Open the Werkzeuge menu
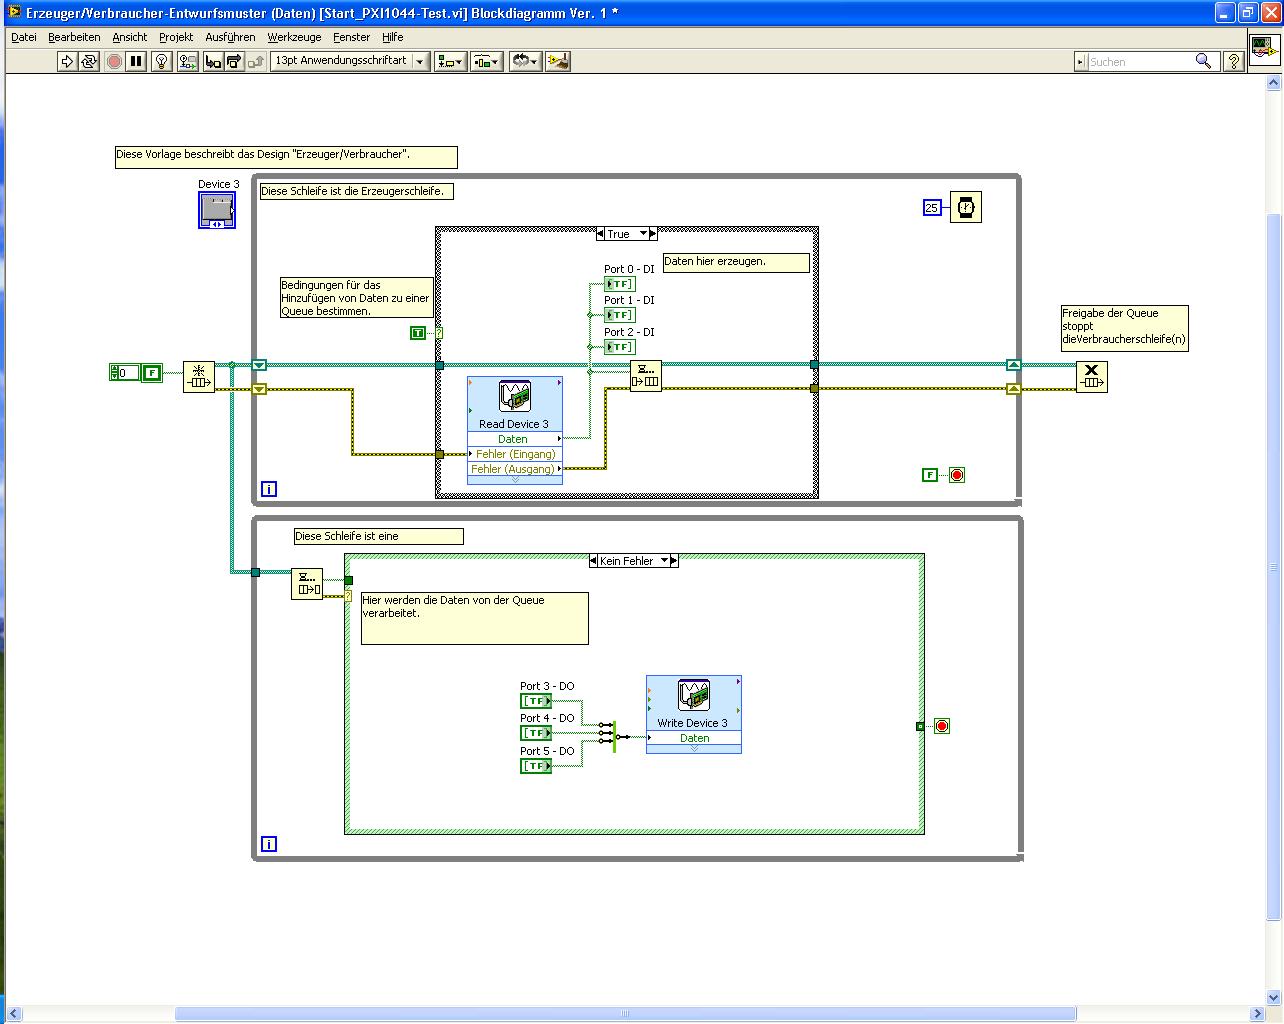This screenshot has height=1024, width=1284. (294, 37)
